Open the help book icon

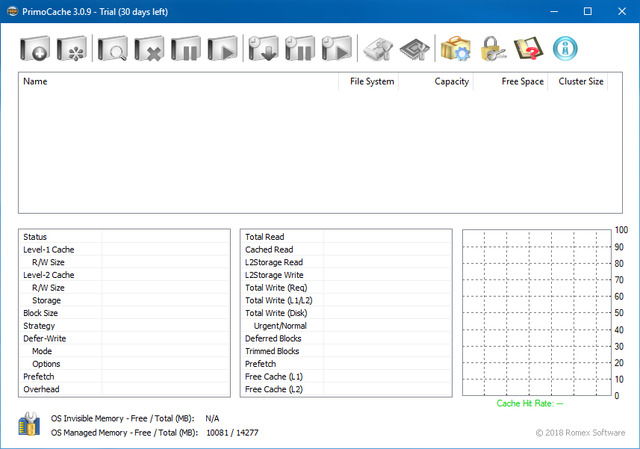tap(528, 48)
